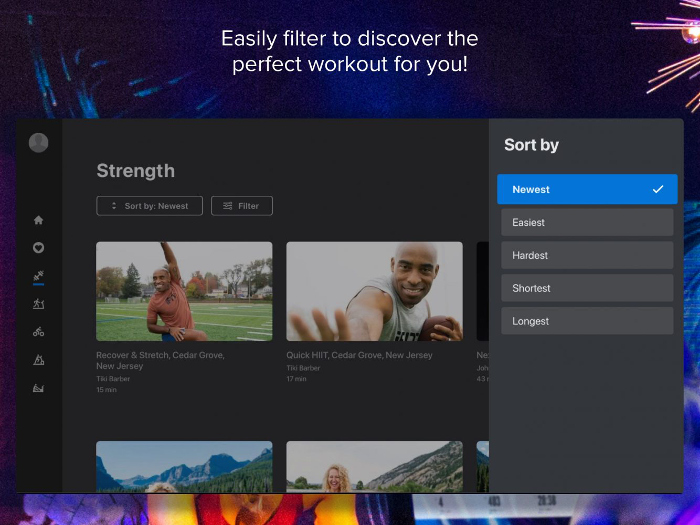Click the 'Quick HIIT, Cedar Grove, New Jersey' title
This screenshot has height=525, width=700.
coord(359,355)
